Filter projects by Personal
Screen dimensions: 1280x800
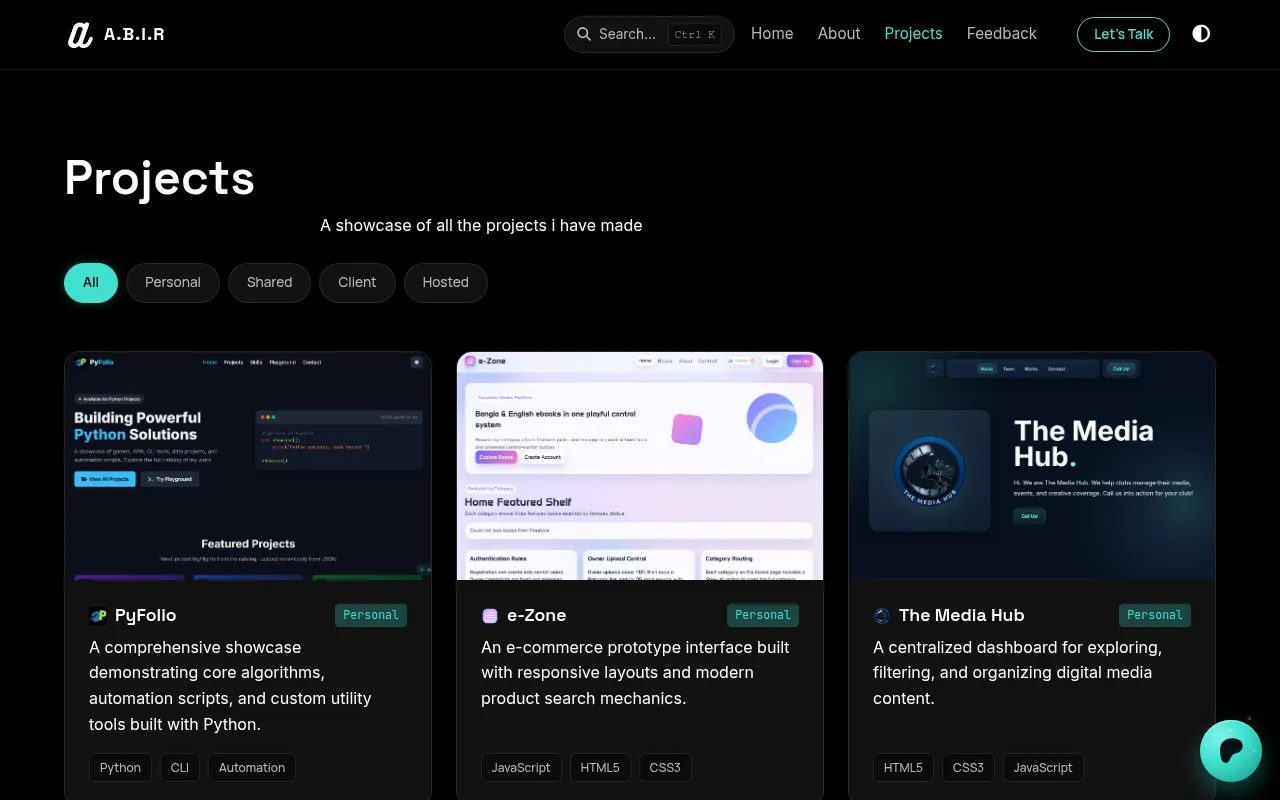pos(173,283)
